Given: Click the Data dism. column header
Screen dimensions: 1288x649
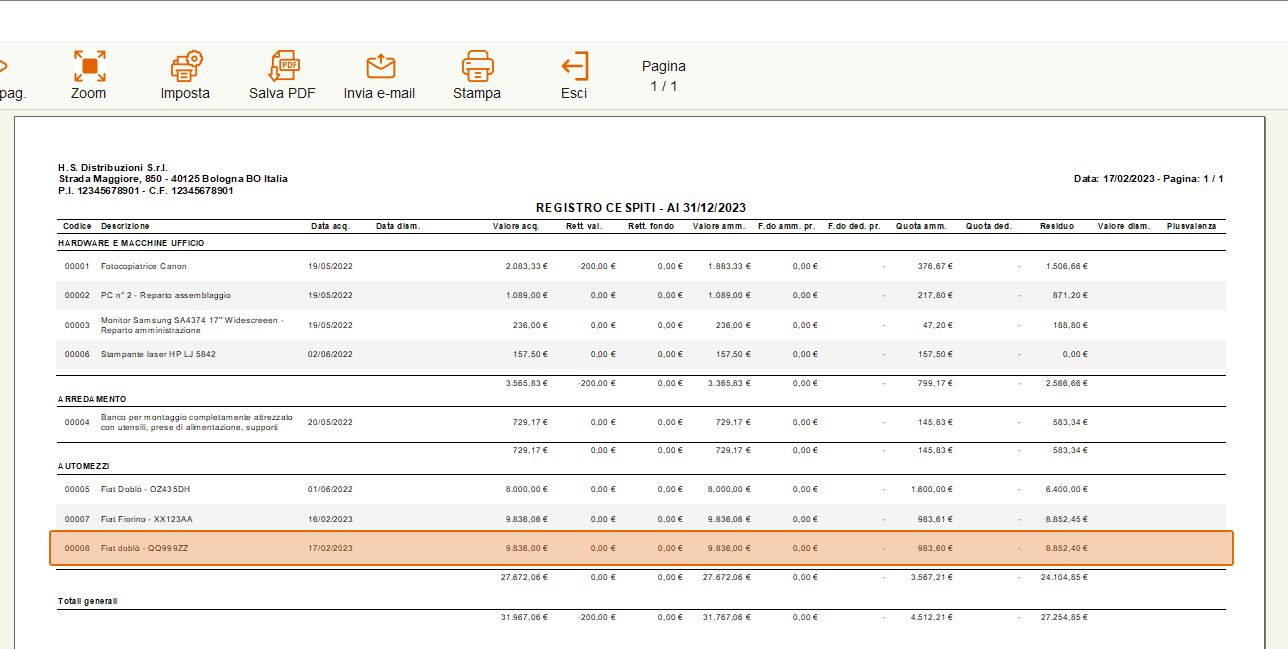Looking at the screenshot, I should pos(398,226).
